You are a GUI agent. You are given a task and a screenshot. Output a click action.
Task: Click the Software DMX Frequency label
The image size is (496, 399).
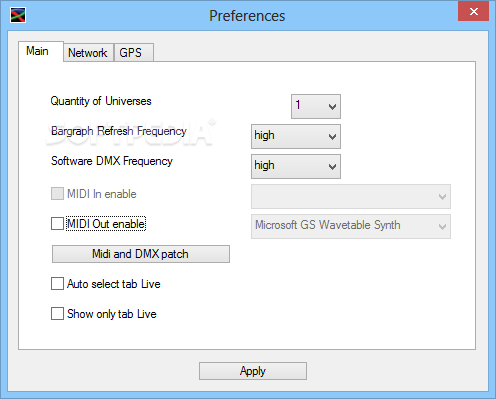click(x=112, y=161)
